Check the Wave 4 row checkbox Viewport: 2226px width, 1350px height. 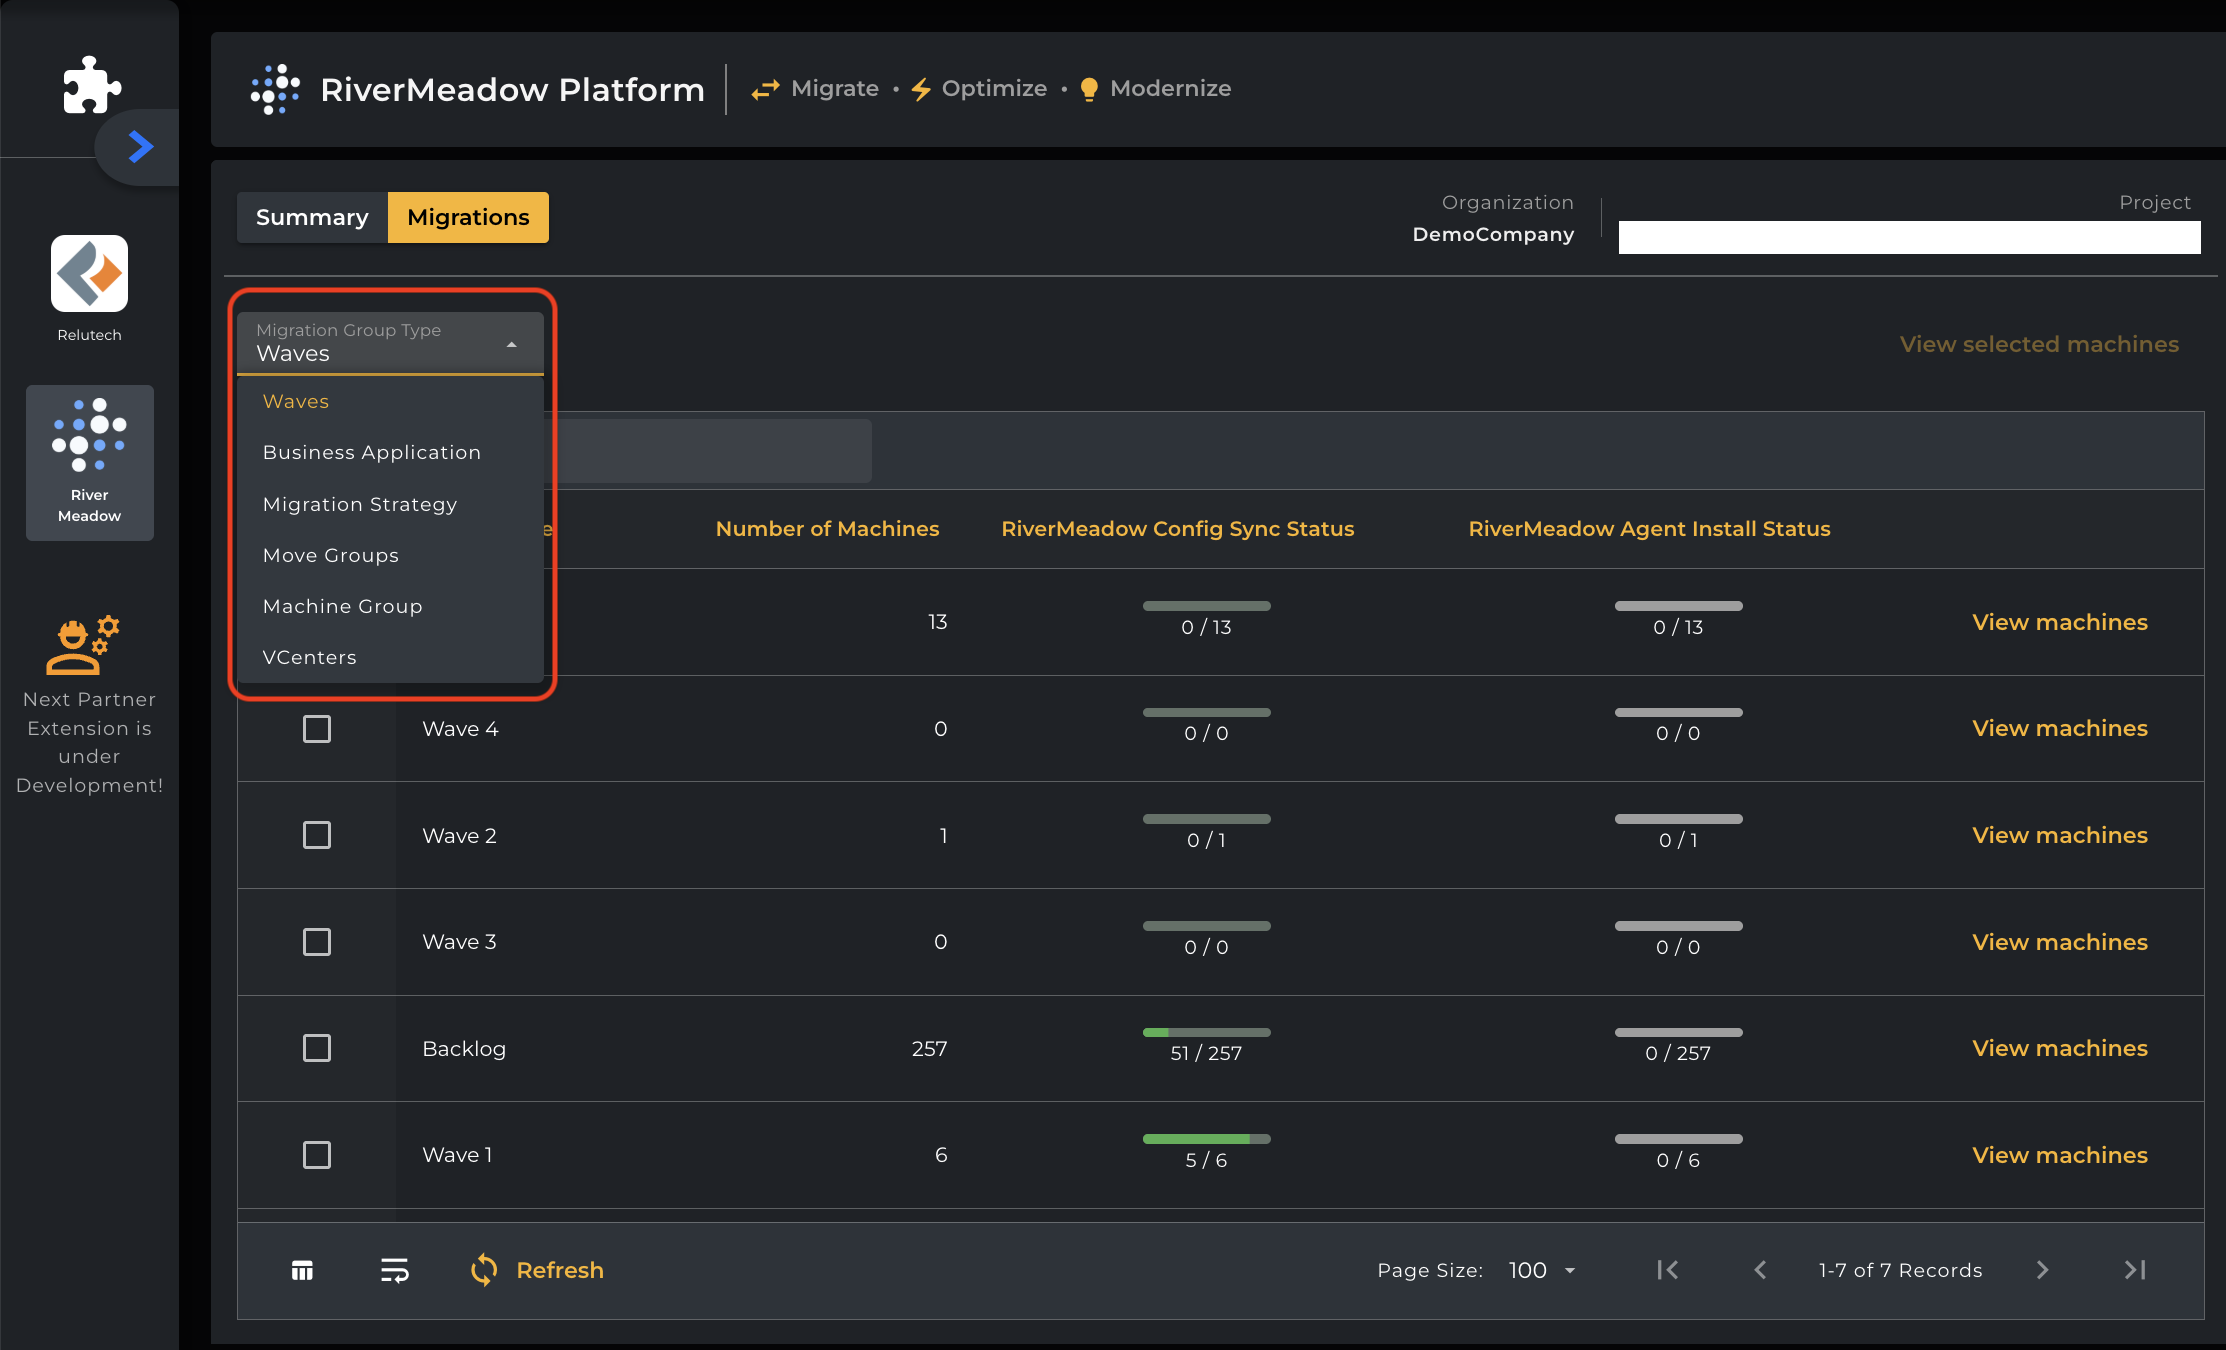coord(317,729)
